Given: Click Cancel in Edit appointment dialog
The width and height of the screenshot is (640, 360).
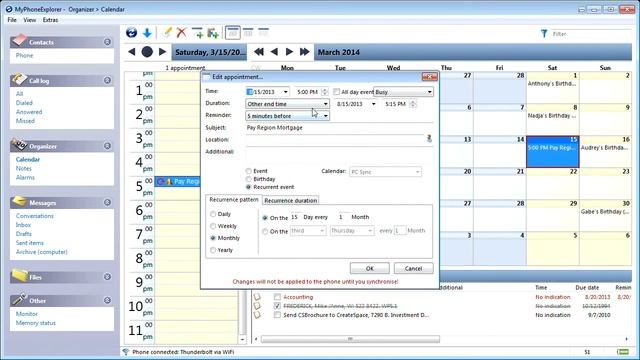Looking at the screenshot, I should 413,268.
